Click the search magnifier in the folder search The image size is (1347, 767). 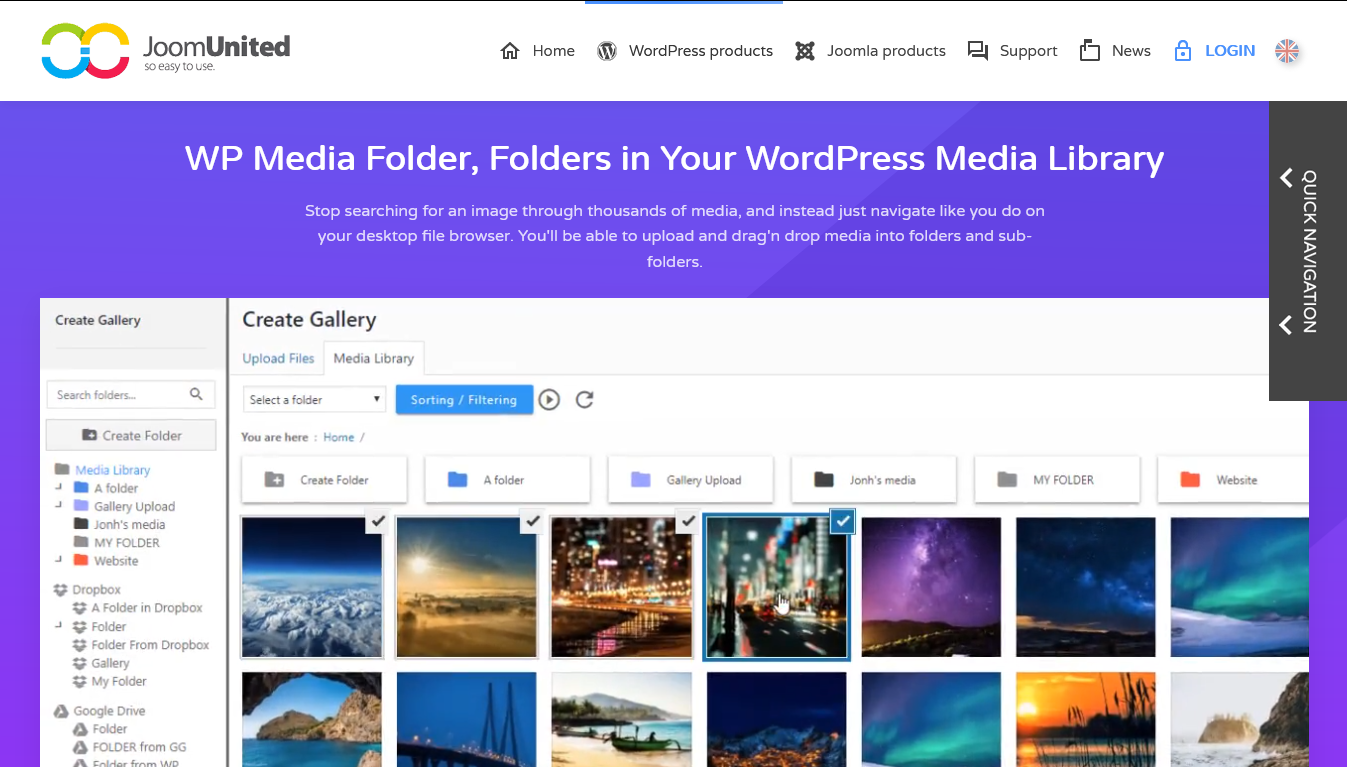pyautogui.click(x=196, y=394)
